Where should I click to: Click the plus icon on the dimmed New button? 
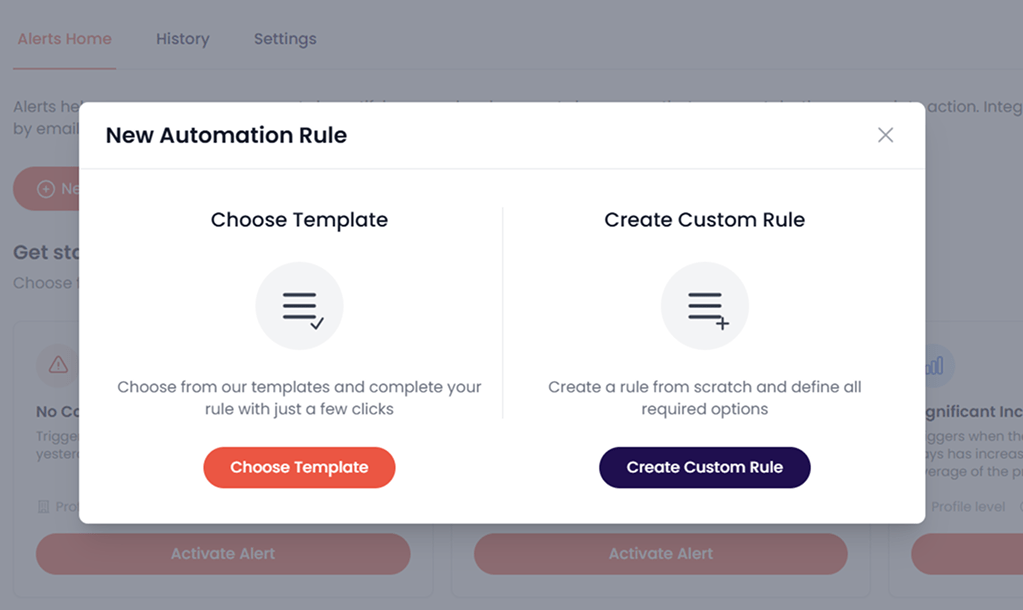click(45, 189)
